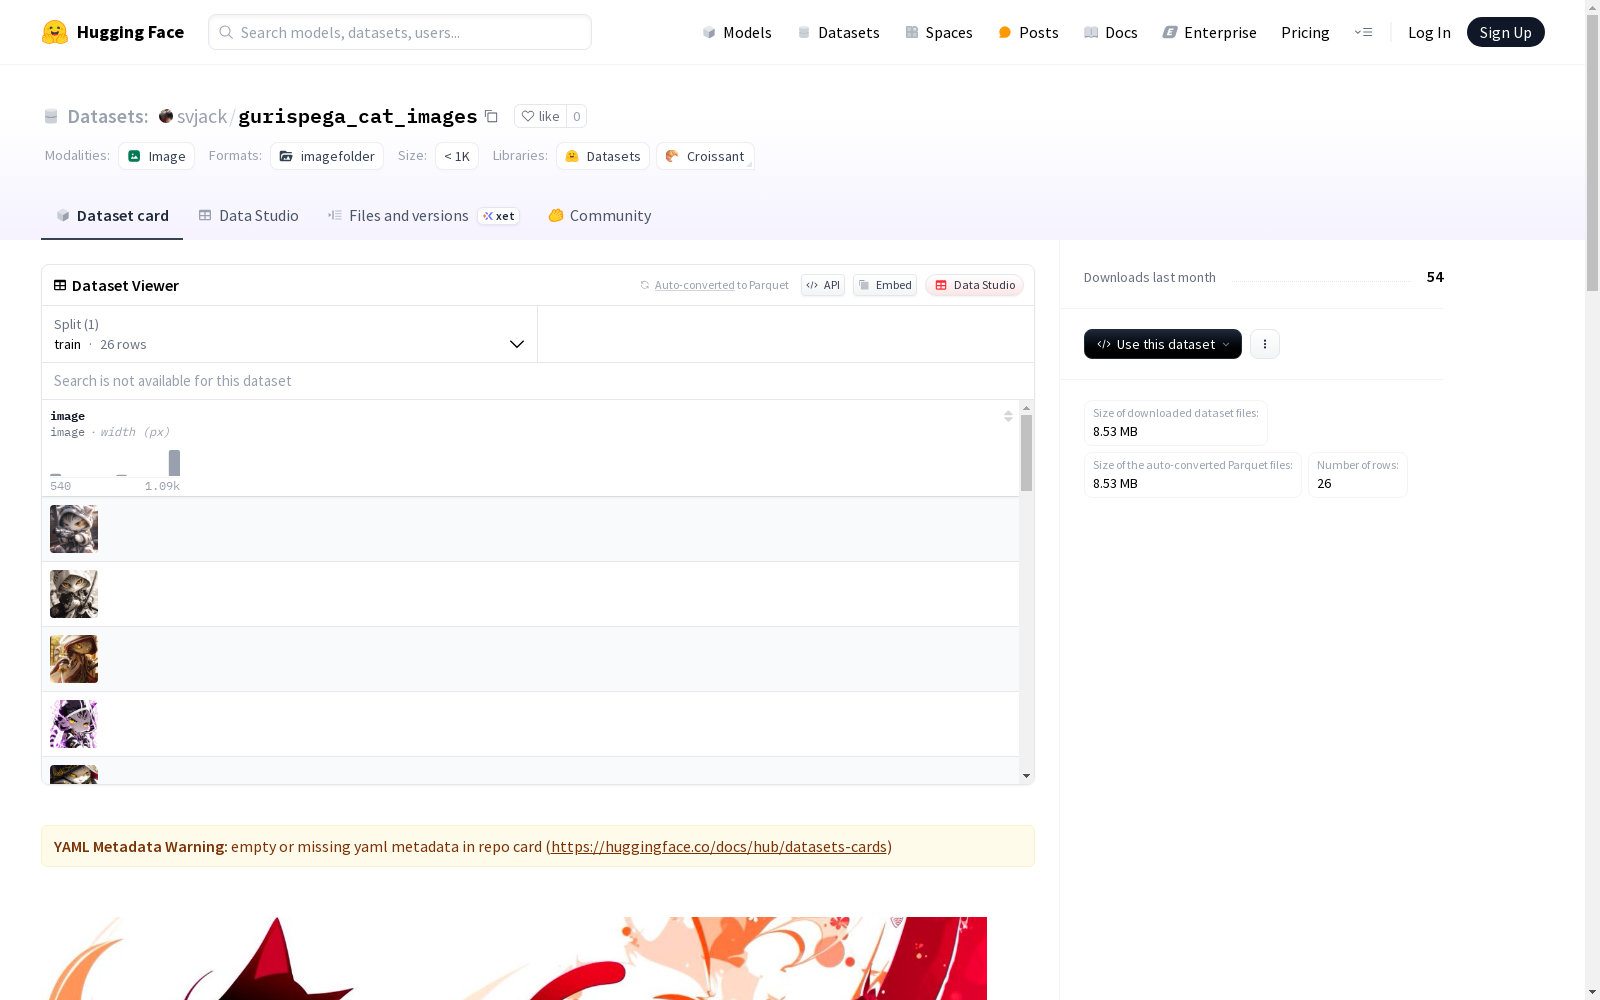Click the second cat image thumbnail
Viewport: 1600px width, 1000px height.
(74, 594)
